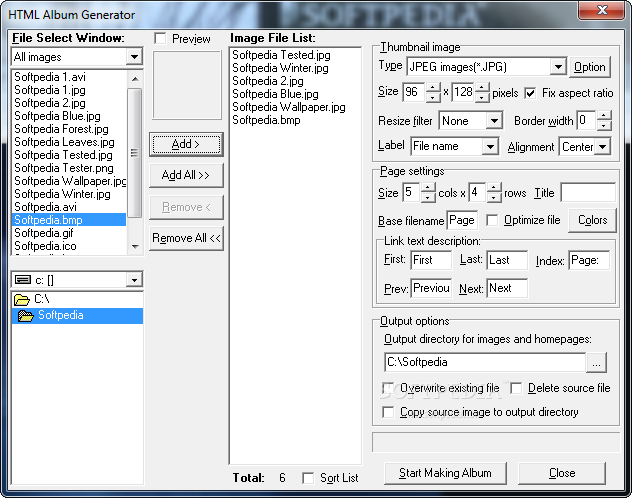Viewport: 632px width, 498px height.
Task: Click Start Making Album
Action: pyautogui.click(x=445, y=473)
